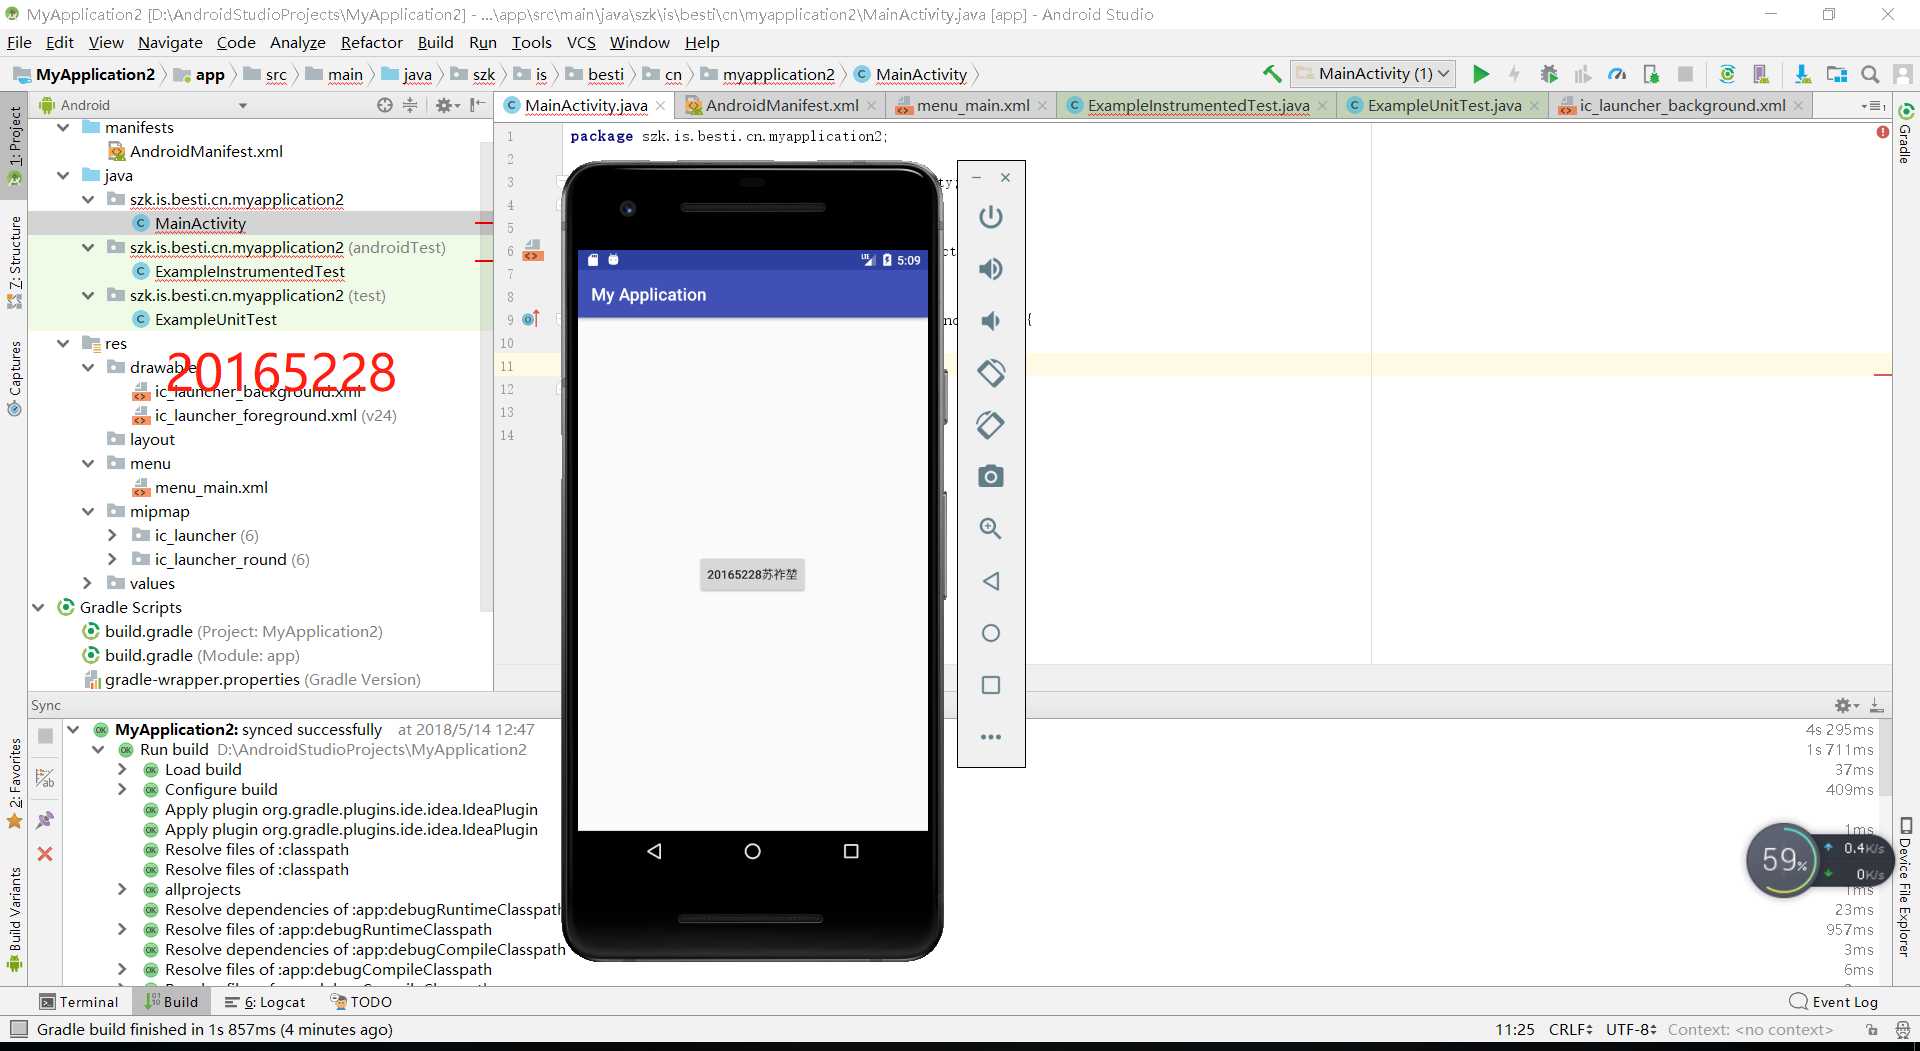The width and height of the screenshot is (1920, 1051).
Task: Open the TODO tool window
Action: pos(361,1002)
